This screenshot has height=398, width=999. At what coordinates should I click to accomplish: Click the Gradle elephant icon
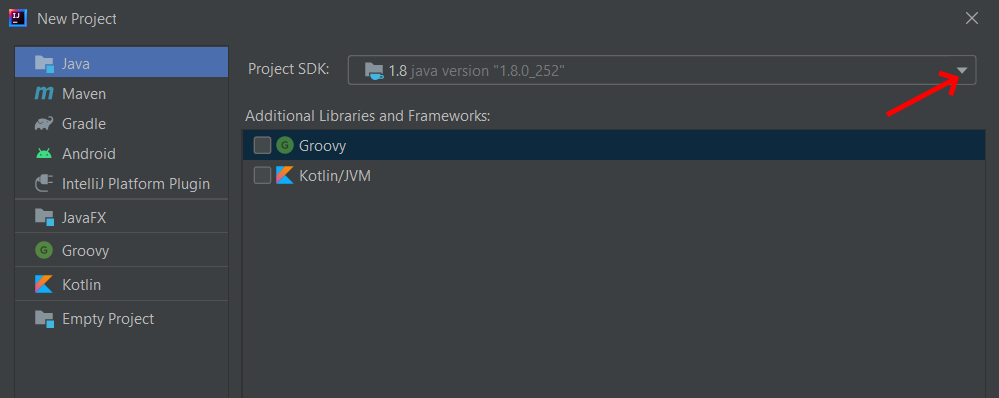pos(44,124)
